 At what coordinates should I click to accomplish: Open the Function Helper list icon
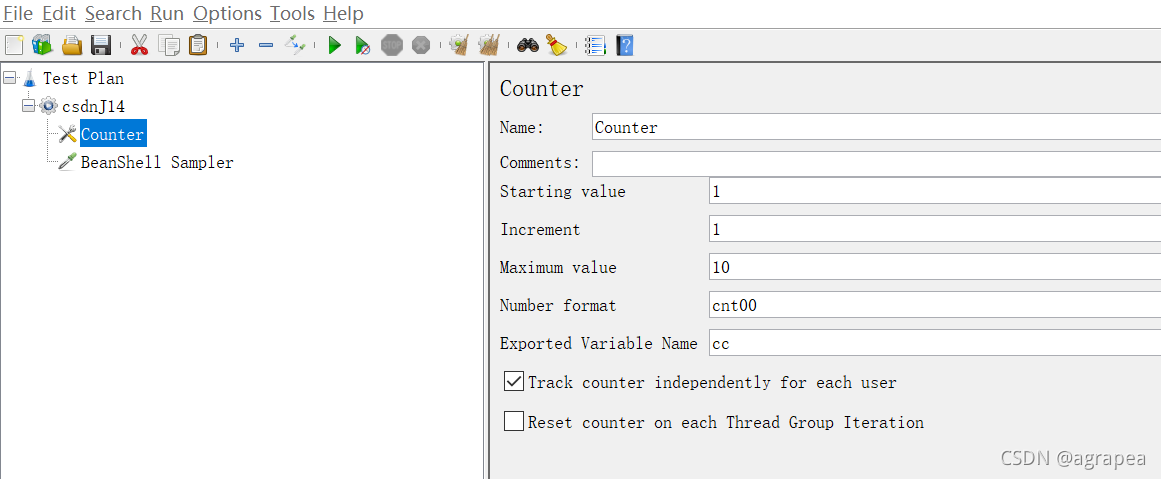[x=595, y=46]
